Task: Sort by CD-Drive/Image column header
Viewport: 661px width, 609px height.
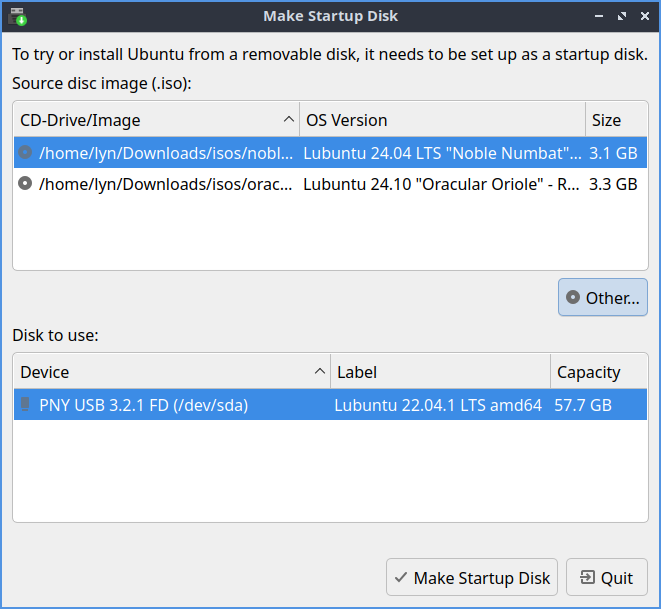Action: 150,120
